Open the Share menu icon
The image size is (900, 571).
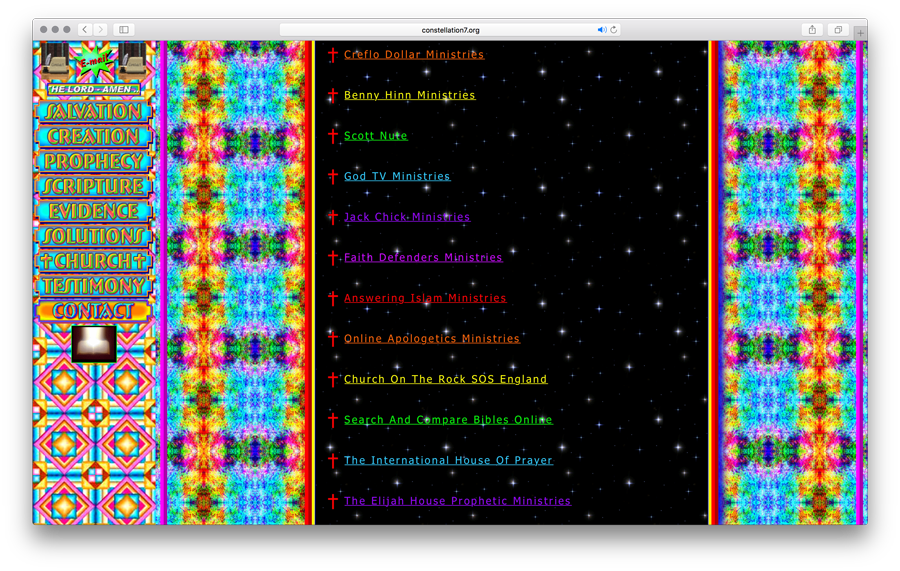[812, 30]
